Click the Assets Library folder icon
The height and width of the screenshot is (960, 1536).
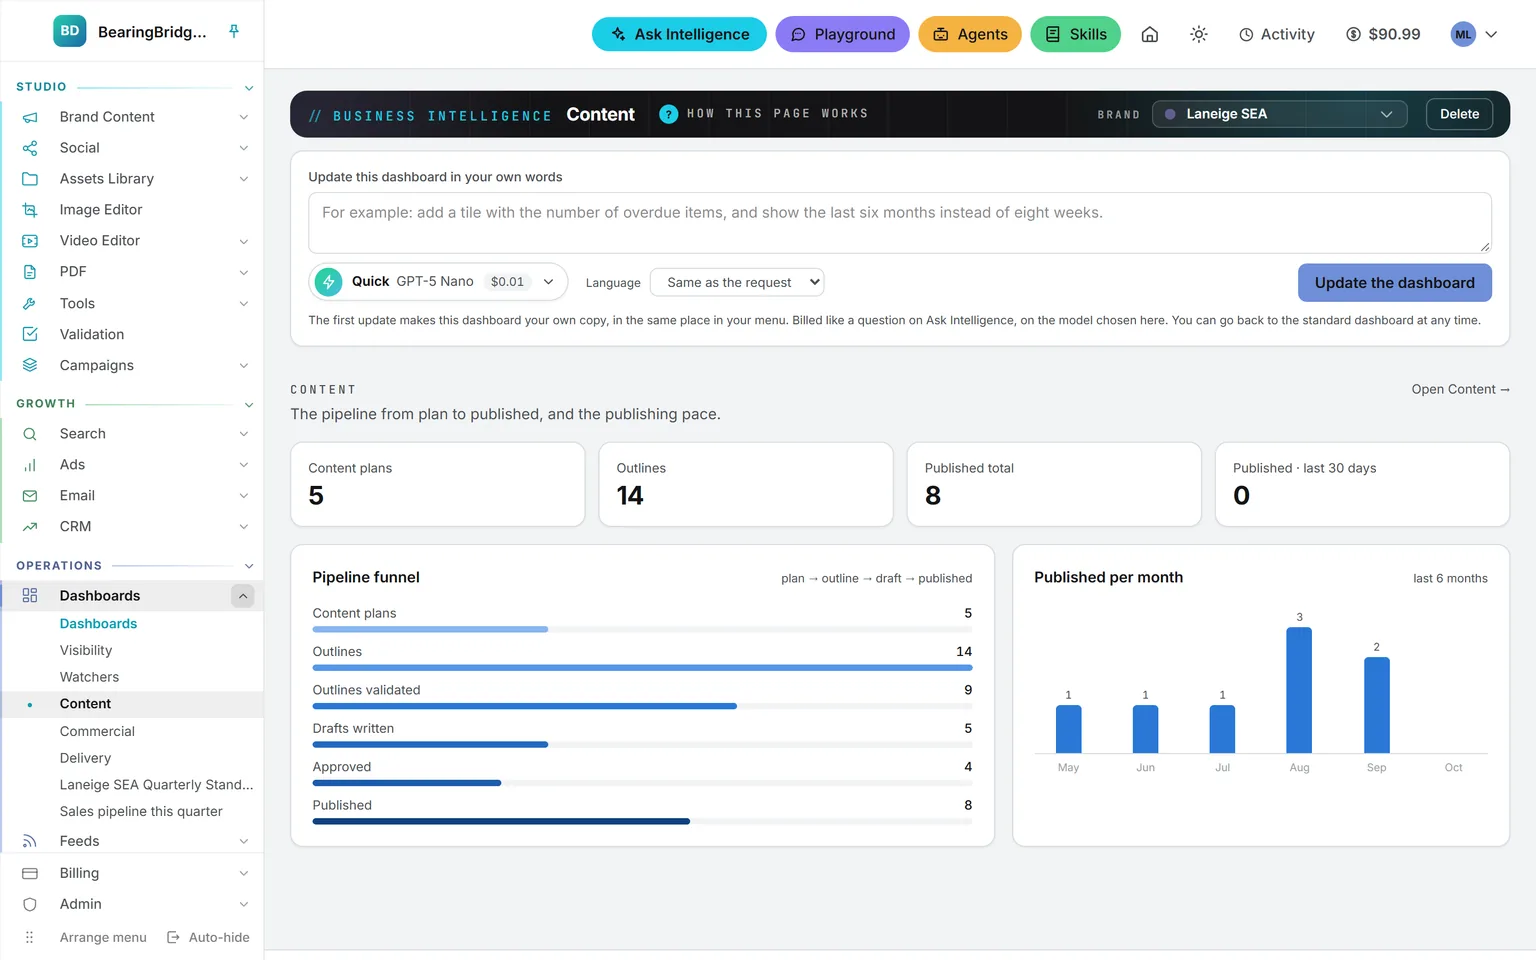point(30,179)
